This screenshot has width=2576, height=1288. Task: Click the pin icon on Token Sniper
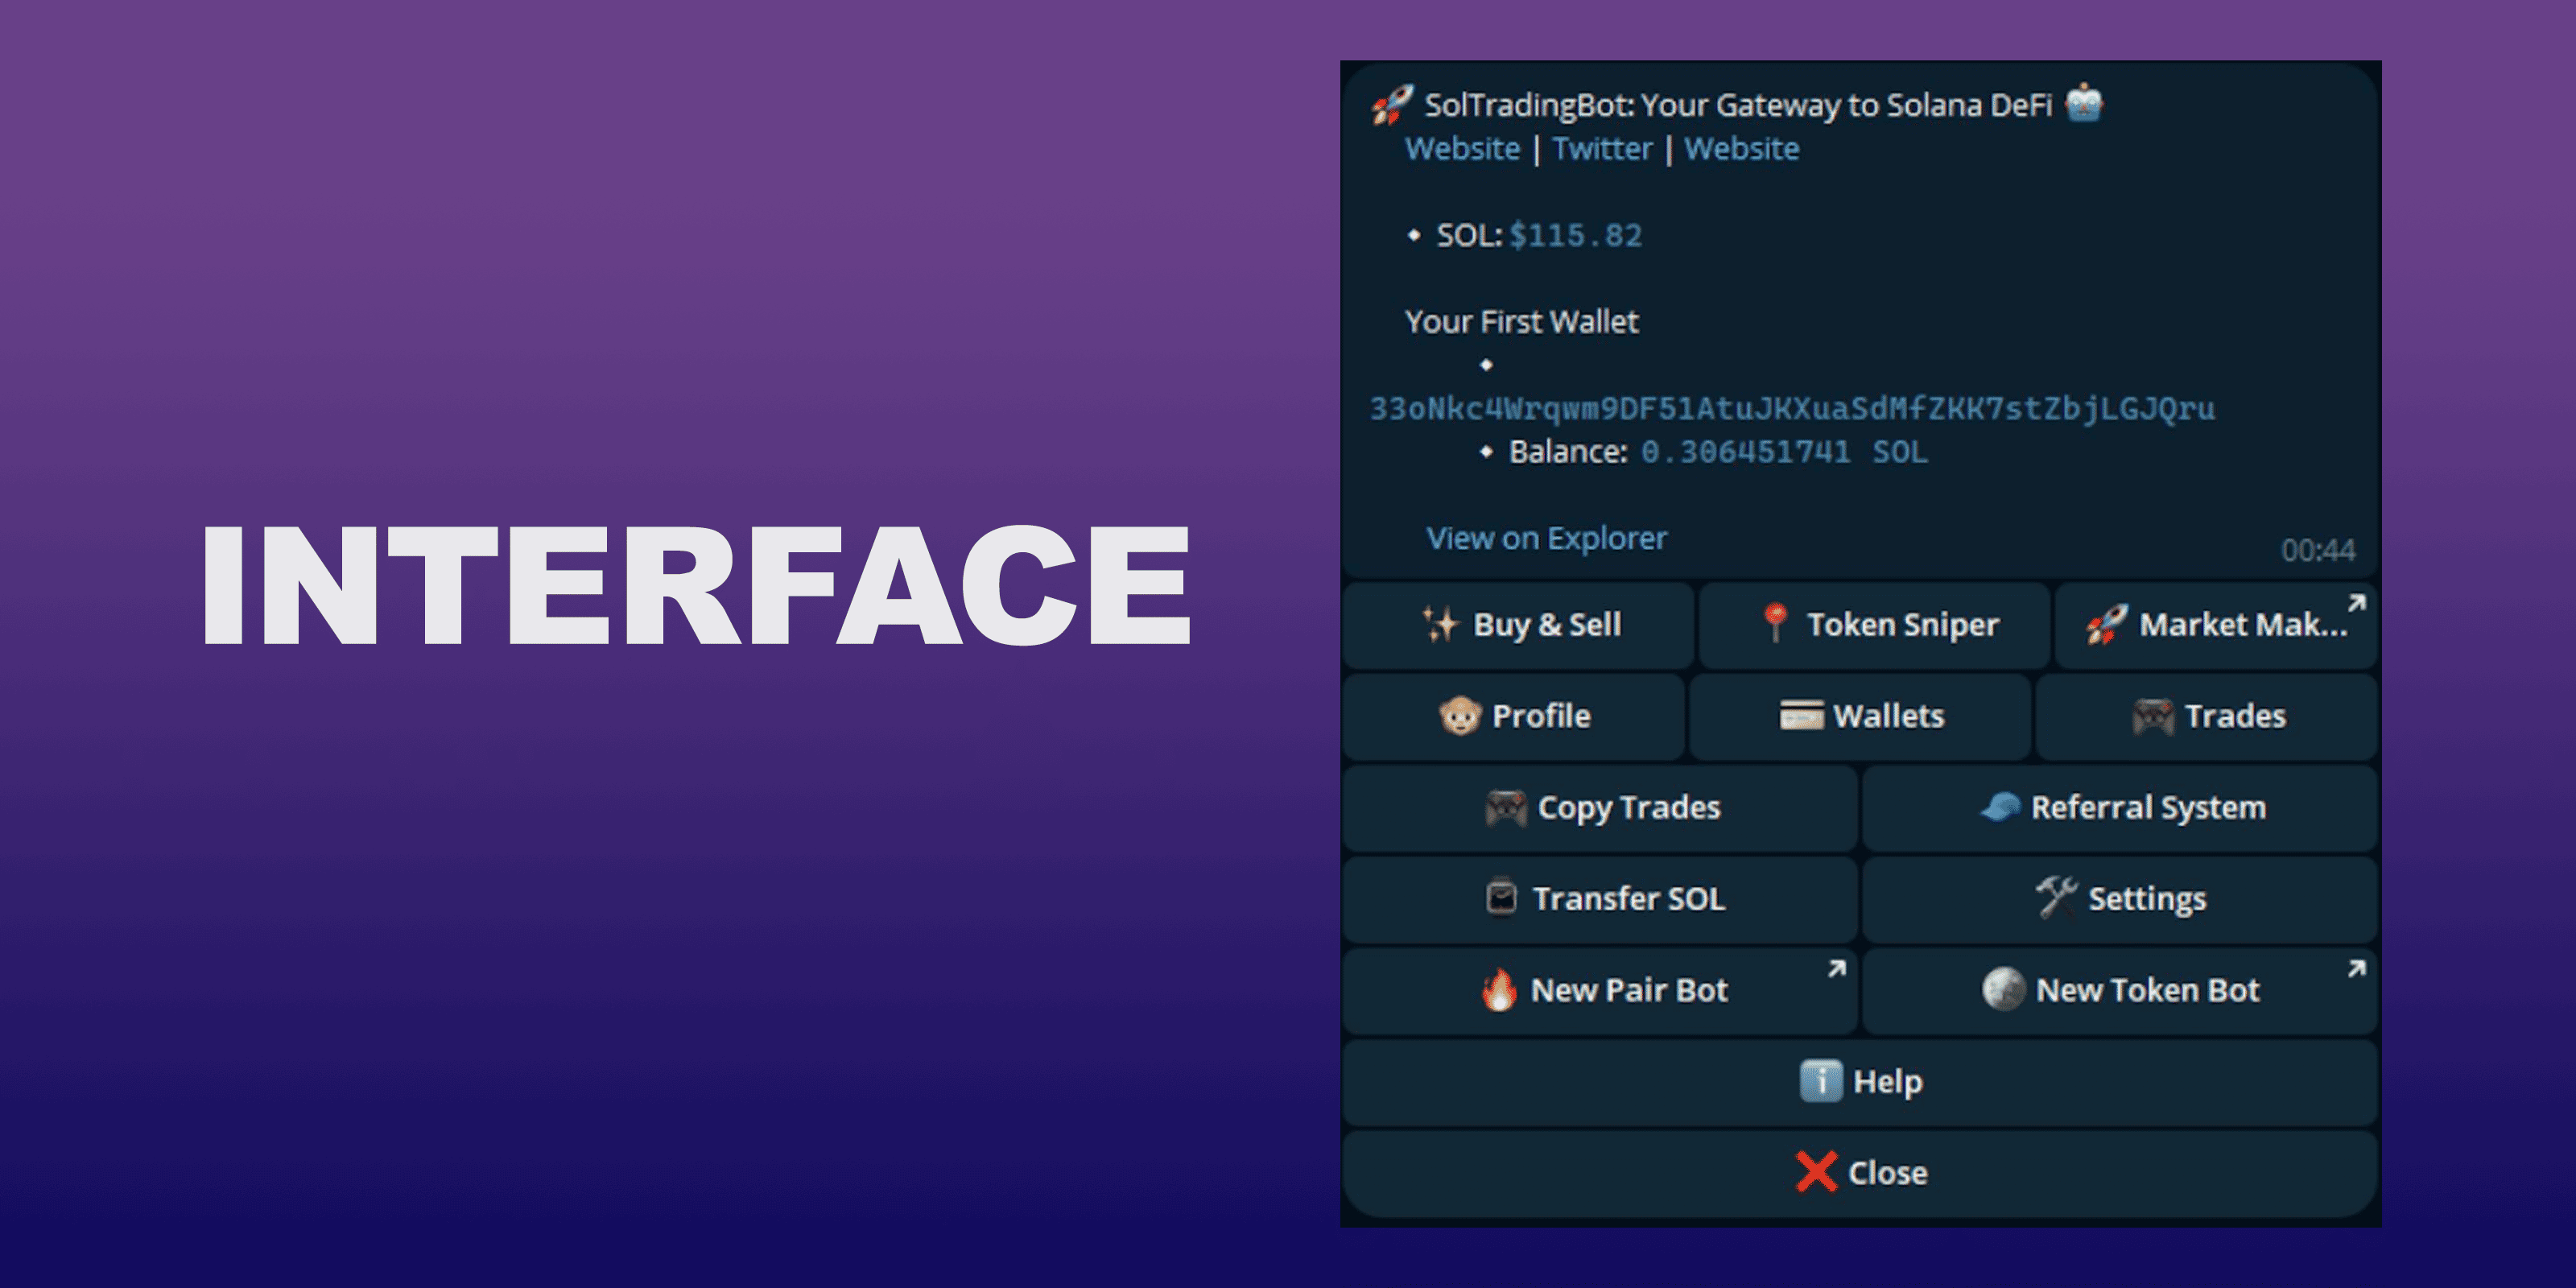coord(1775,623)
